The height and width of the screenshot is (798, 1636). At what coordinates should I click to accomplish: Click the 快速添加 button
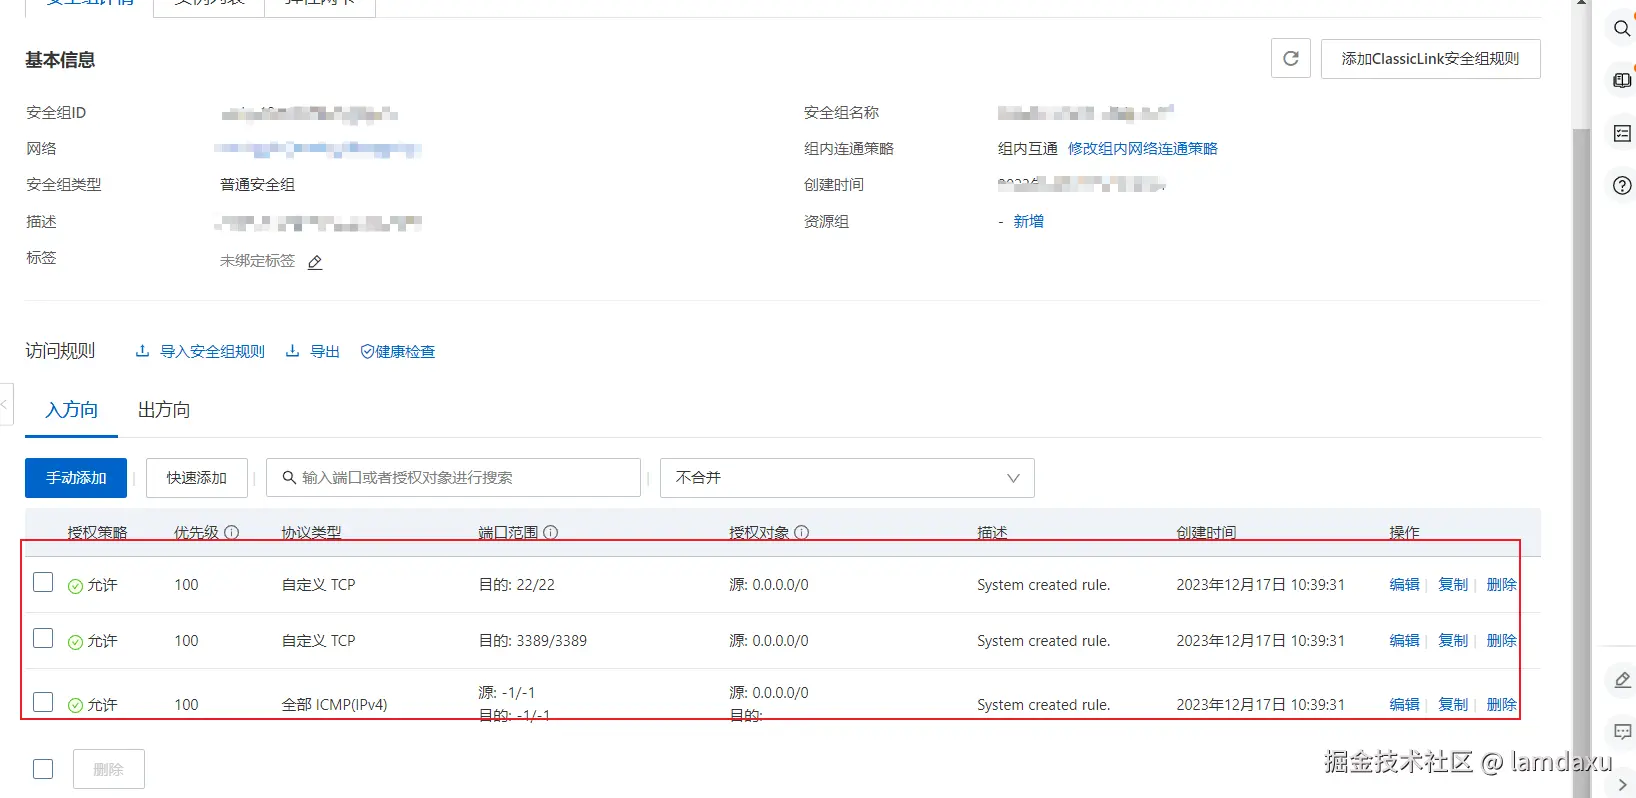pyautogui.click(x=197, y=478)
